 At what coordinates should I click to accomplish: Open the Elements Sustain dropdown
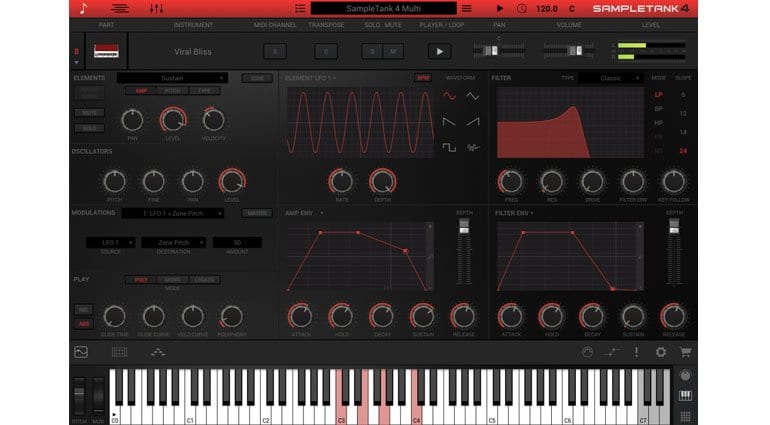172,78
